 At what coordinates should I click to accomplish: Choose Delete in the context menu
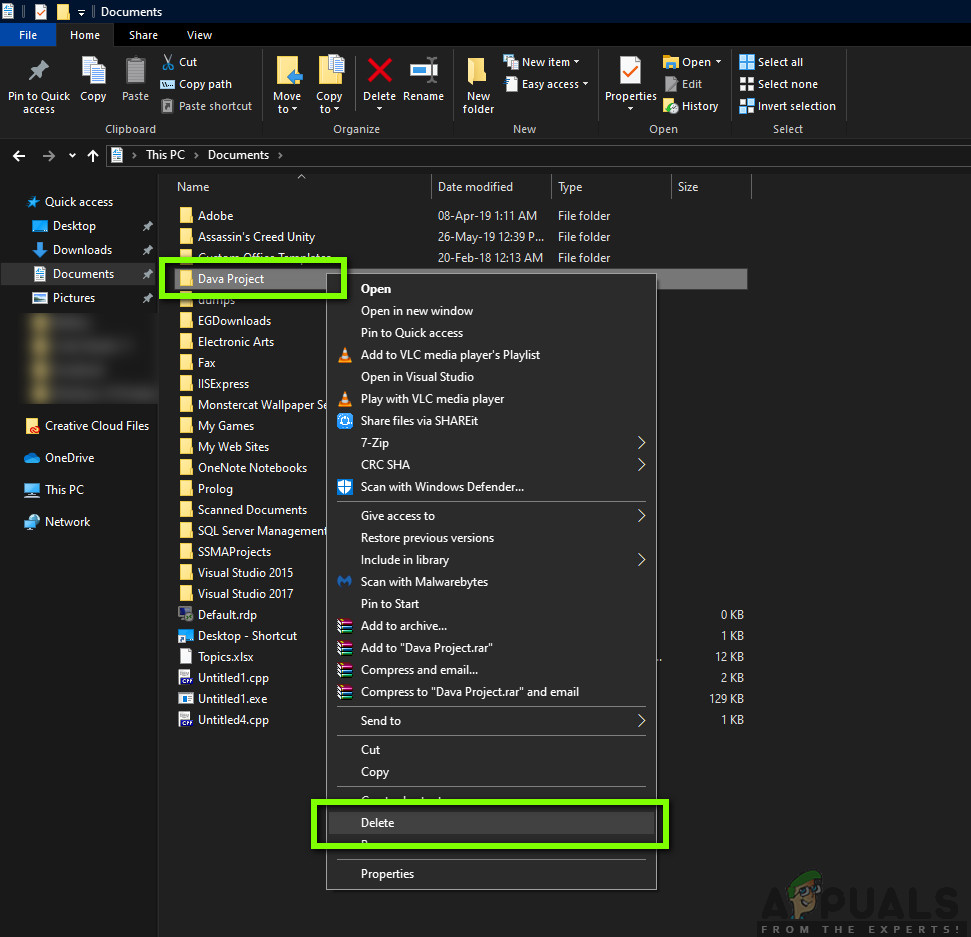(x=491, y=823)
